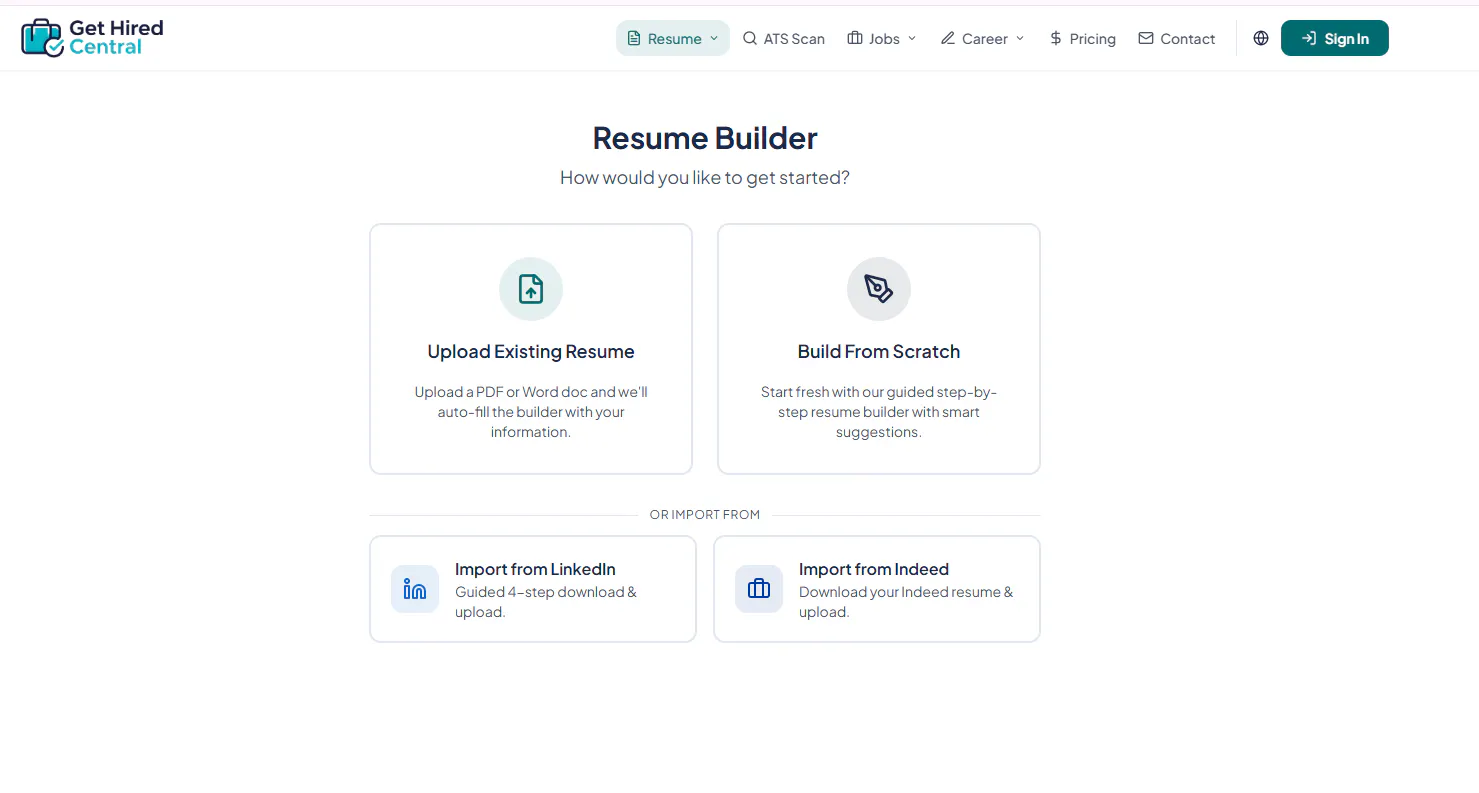Click the LinkedIn logo icon
The width and height of the screenshot is (1479, 793).
pos(415,589)
